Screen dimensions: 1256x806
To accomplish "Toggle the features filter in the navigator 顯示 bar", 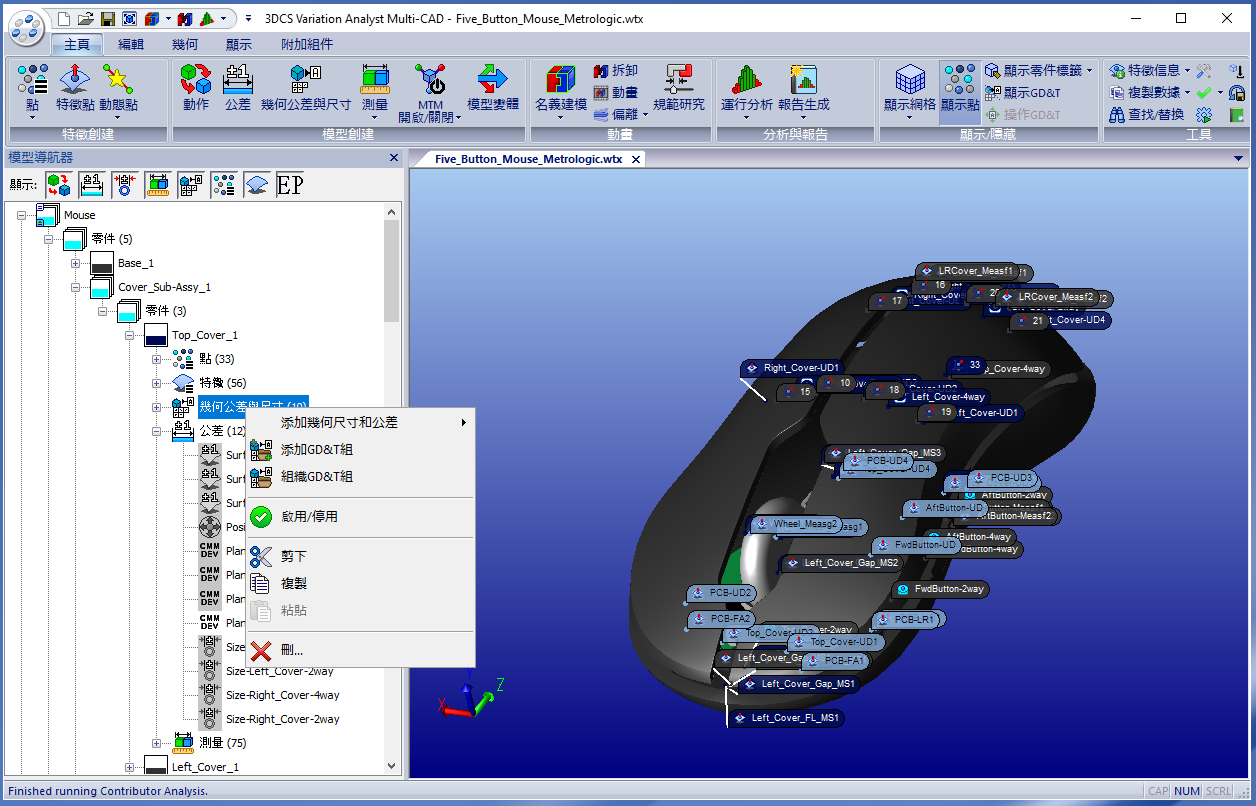I will click(x=257, y=185).
